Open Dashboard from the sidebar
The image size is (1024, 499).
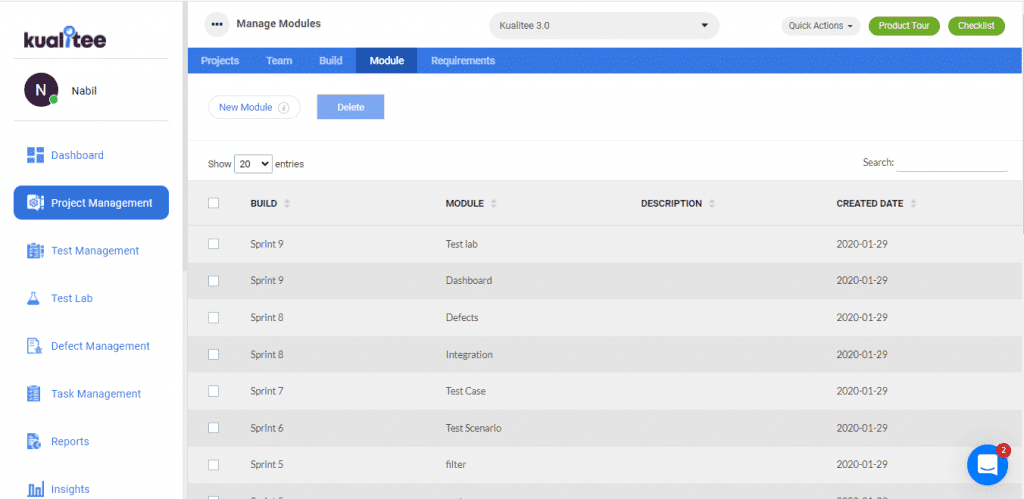point(77,155)
